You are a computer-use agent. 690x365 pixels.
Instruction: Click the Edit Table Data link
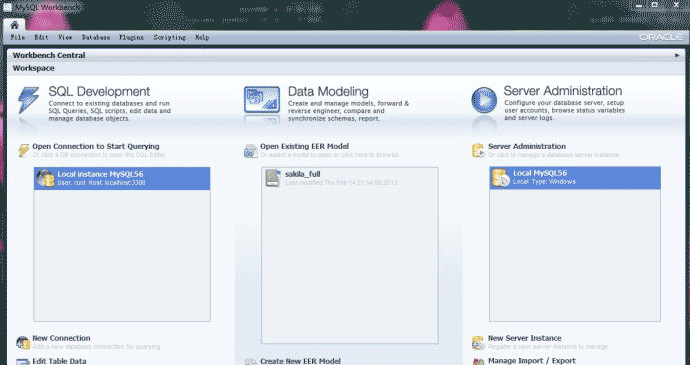click(x=59, y=361)
